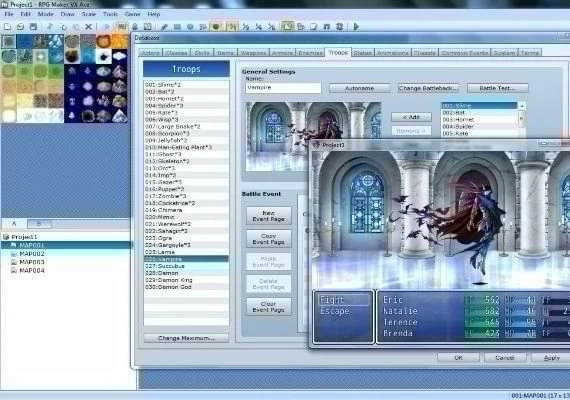The height and width of the screenshot is (400, 570).
Task: Click the Add enemy button
Action: point(411,117)
